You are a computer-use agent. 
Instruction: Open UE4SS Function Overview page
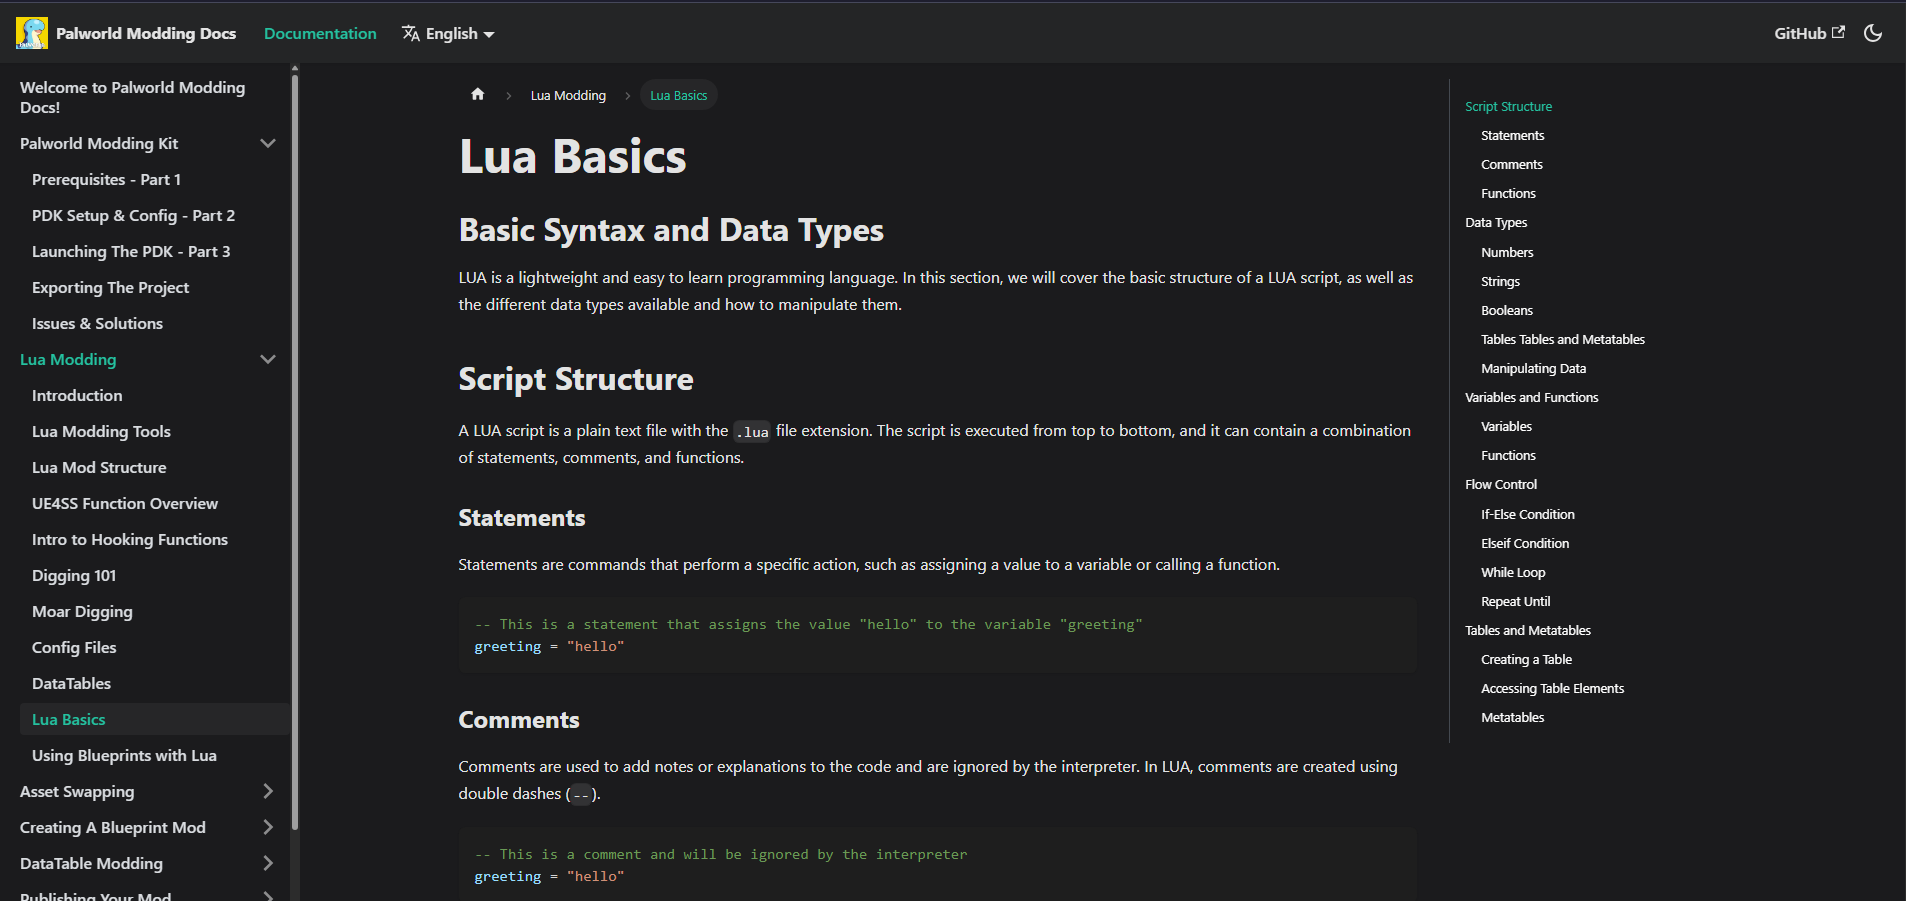(125, 503)
